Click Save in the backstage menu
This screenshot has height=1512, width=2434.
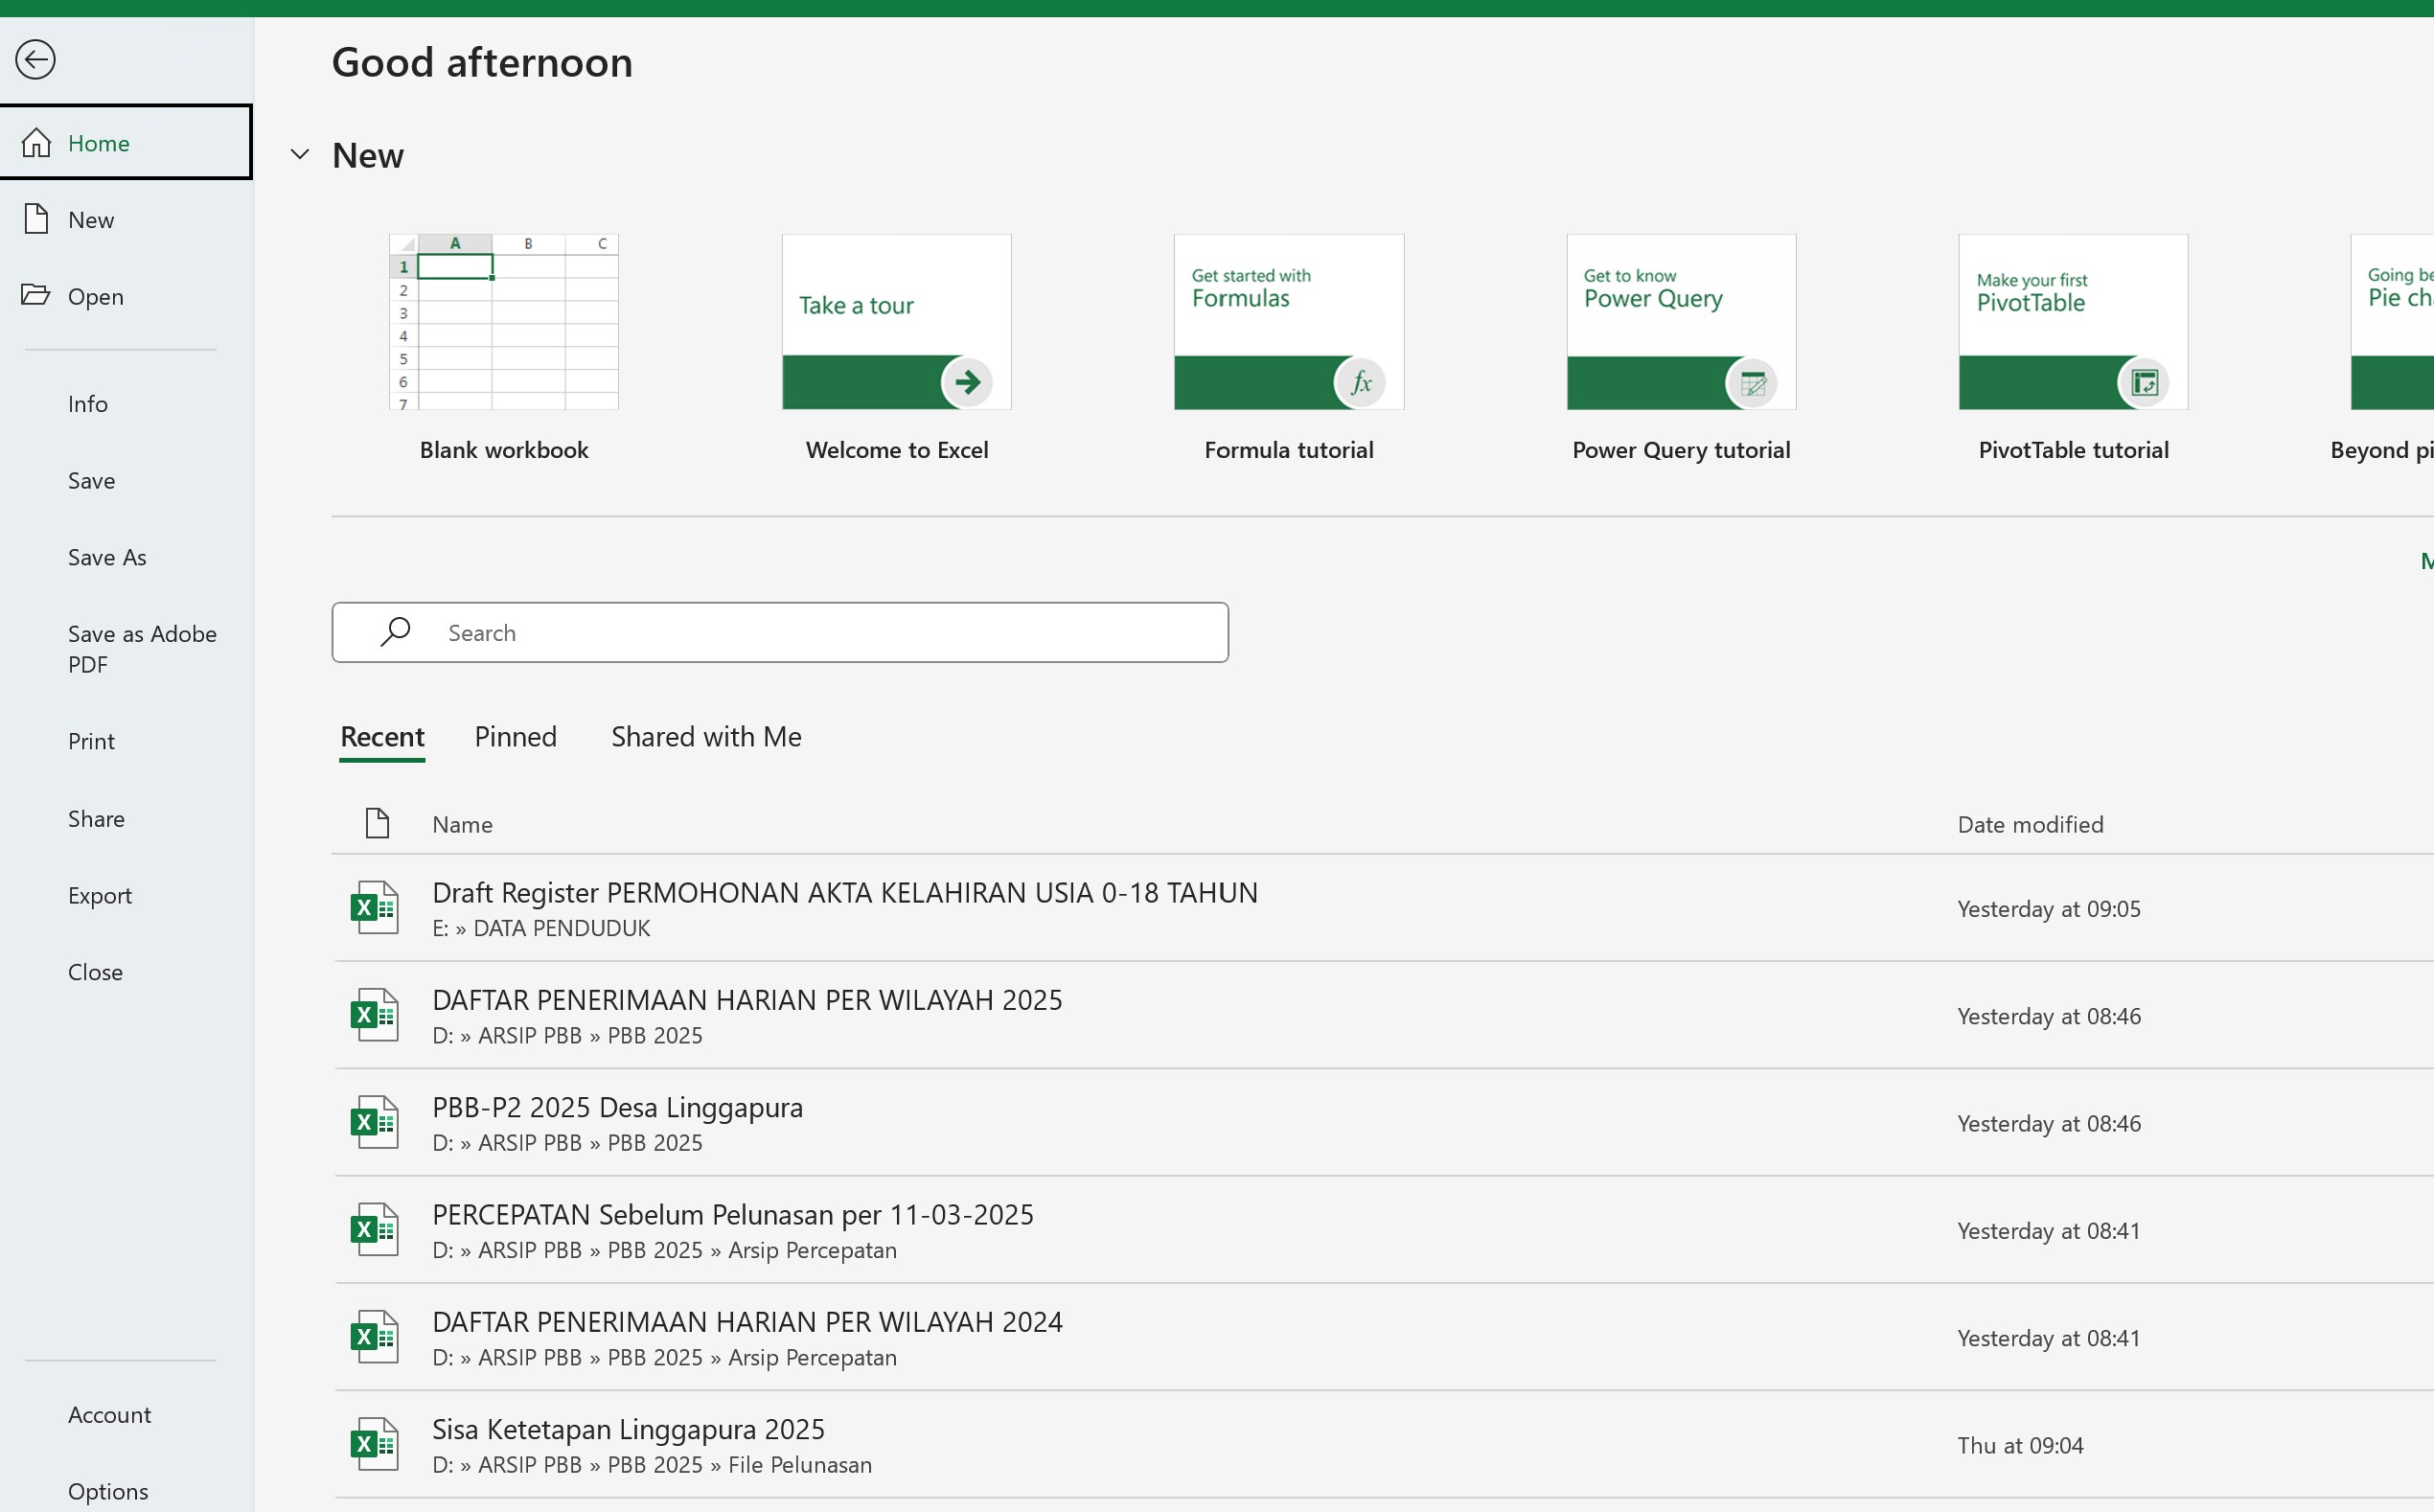pos(126,481)
